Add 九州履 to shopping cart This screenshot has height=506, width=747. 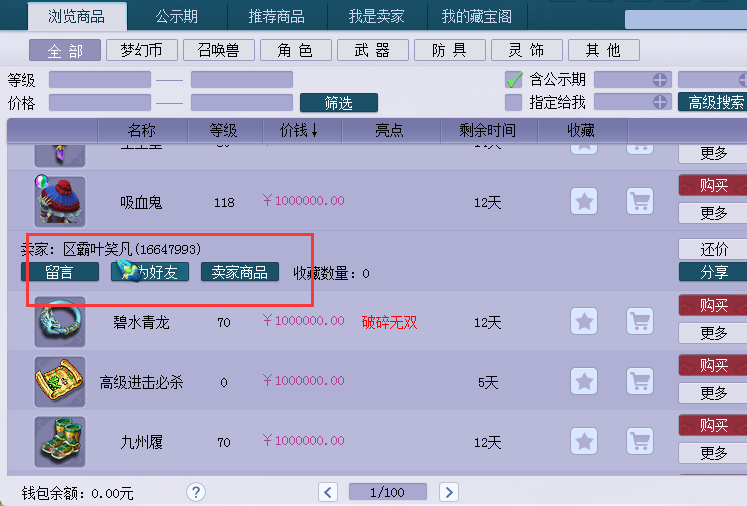tap(640, 441)
